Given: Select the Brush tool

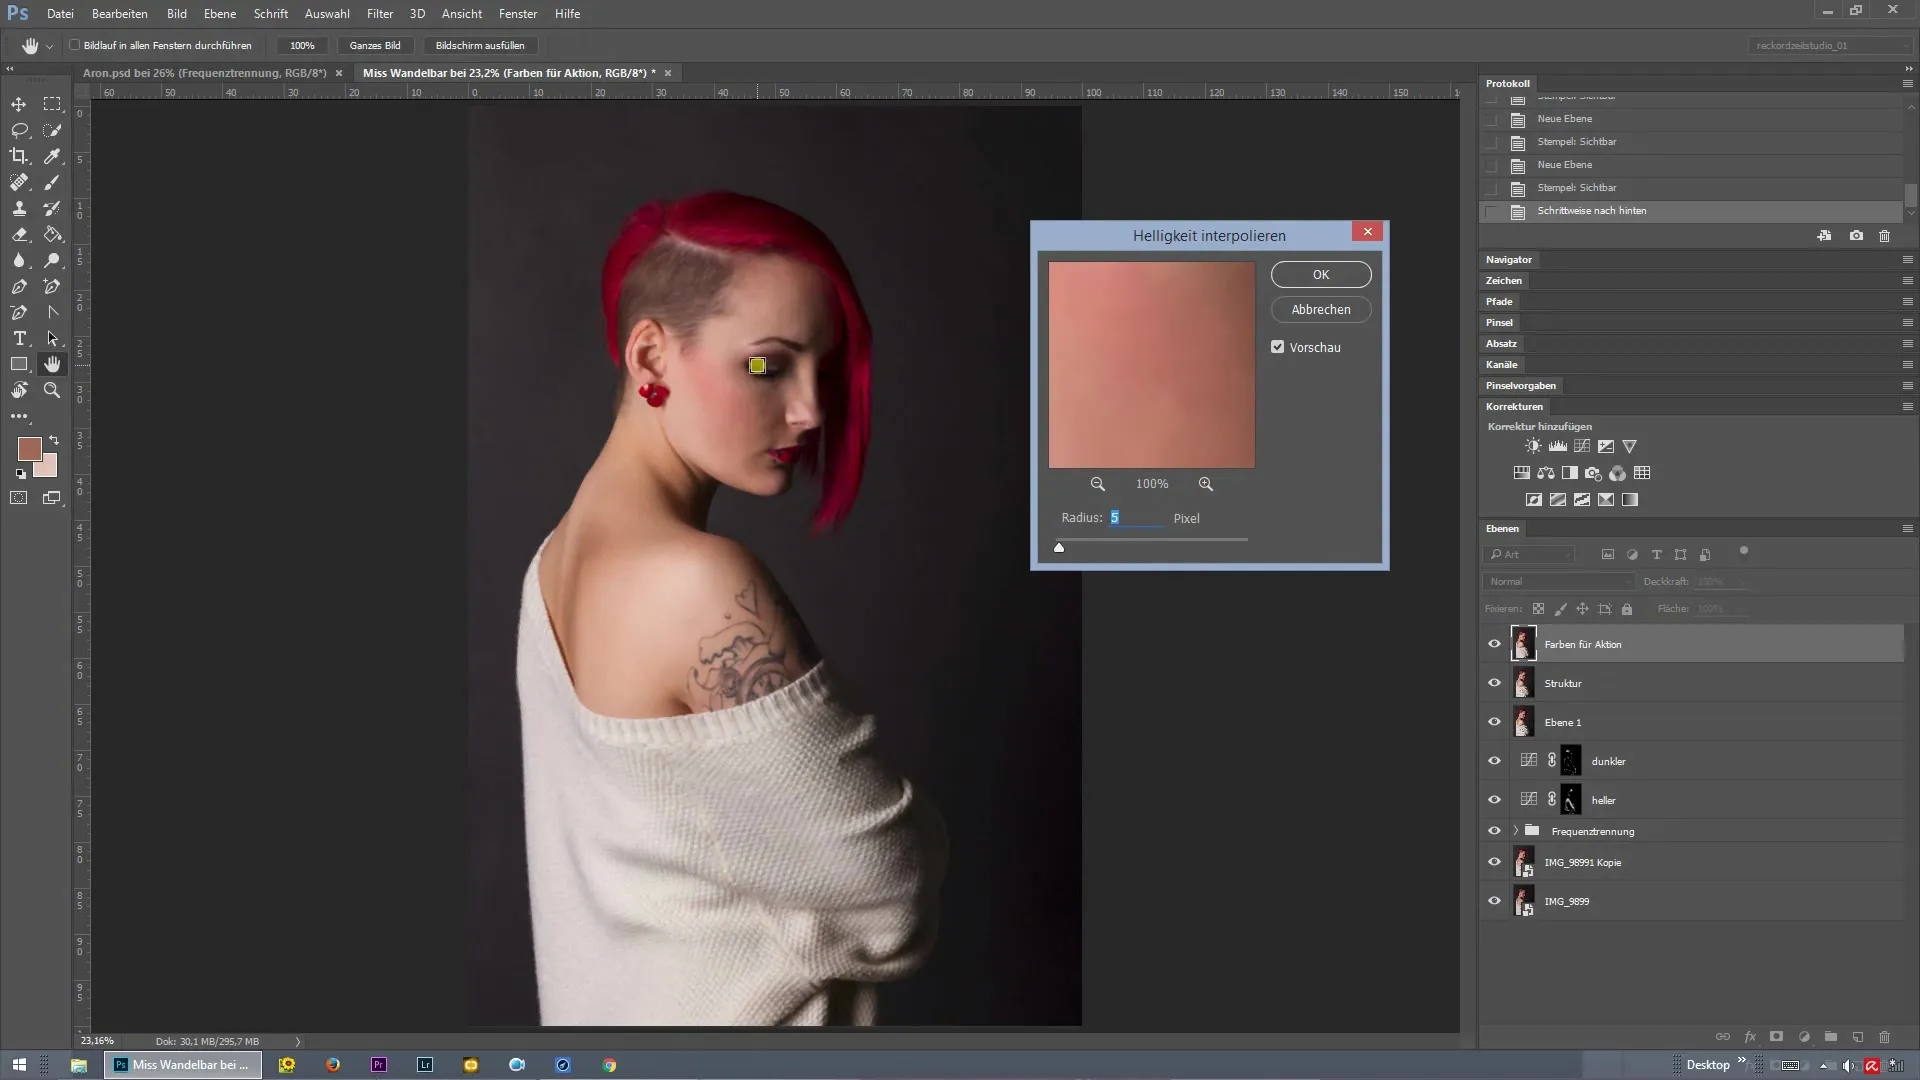Looking at the screenshot, I should click(52, 182).
